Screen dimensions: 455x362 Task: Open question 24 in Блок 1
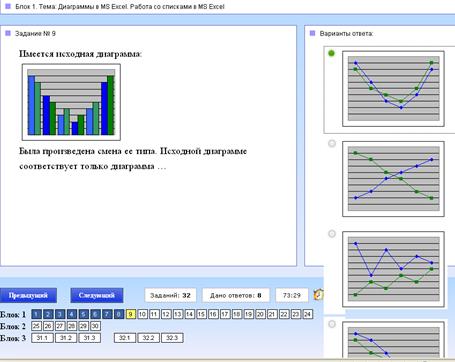[307, 314]
